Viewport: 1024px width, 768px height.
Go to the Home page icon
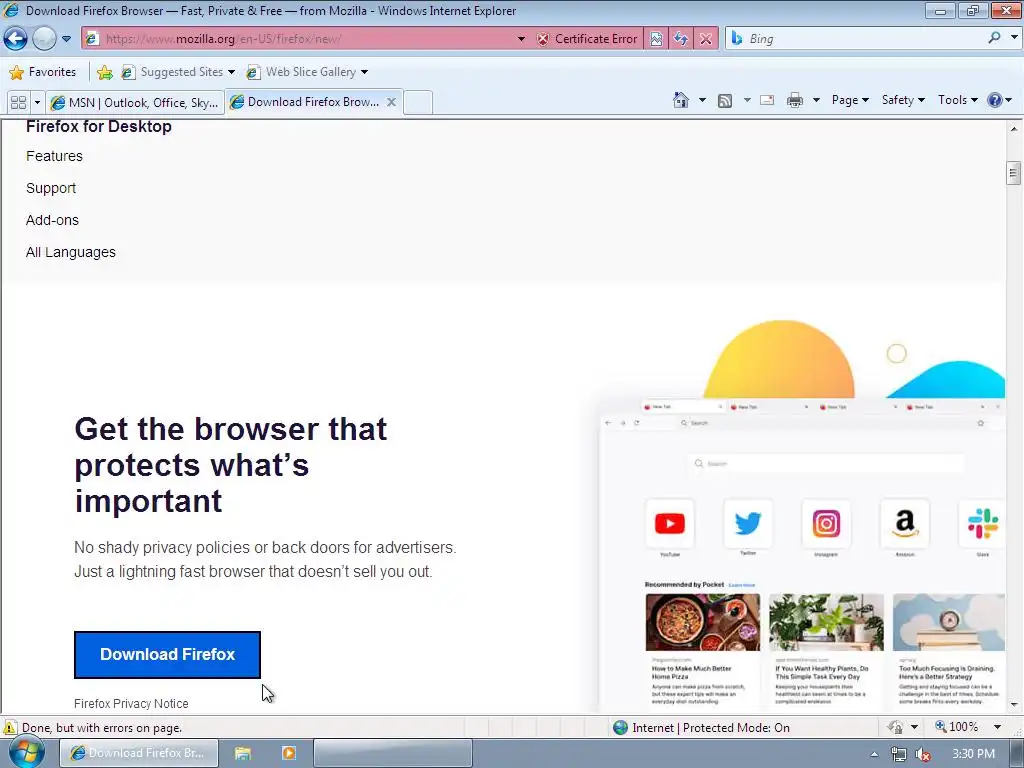[681, 100]
